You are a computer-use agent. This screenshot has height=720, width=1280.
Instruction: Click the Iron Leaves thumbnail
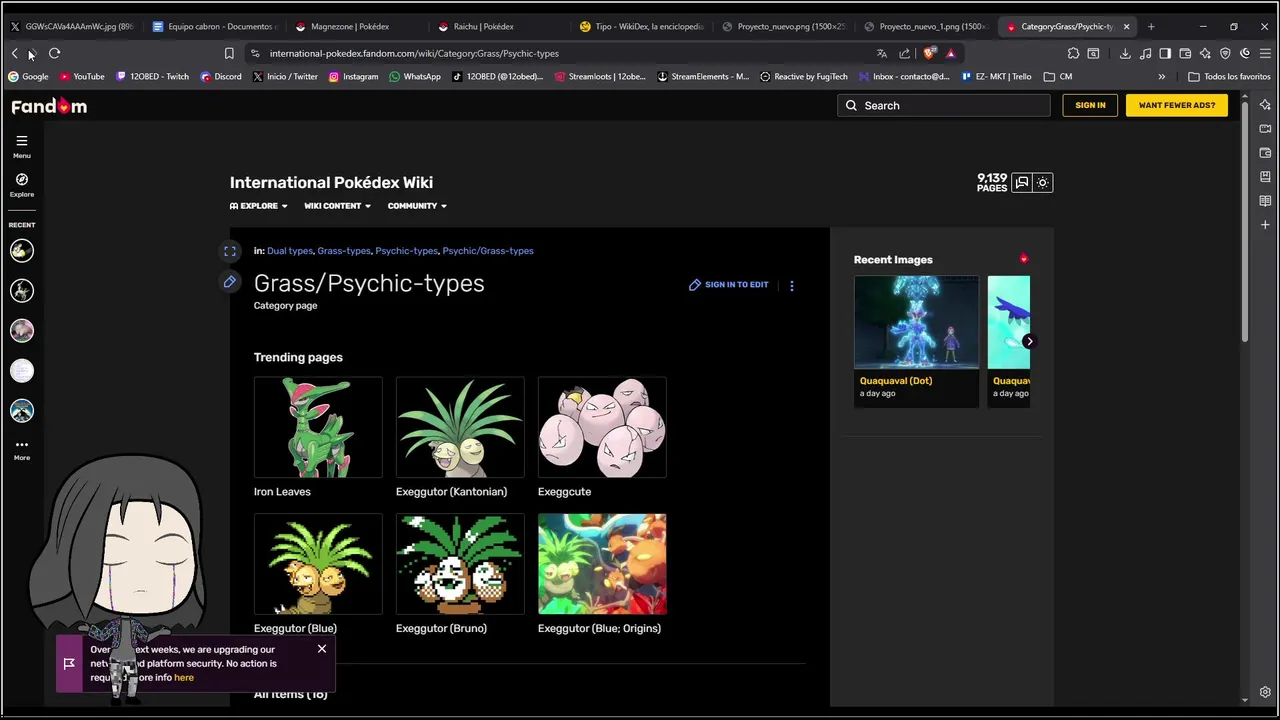tap(318, 427)
